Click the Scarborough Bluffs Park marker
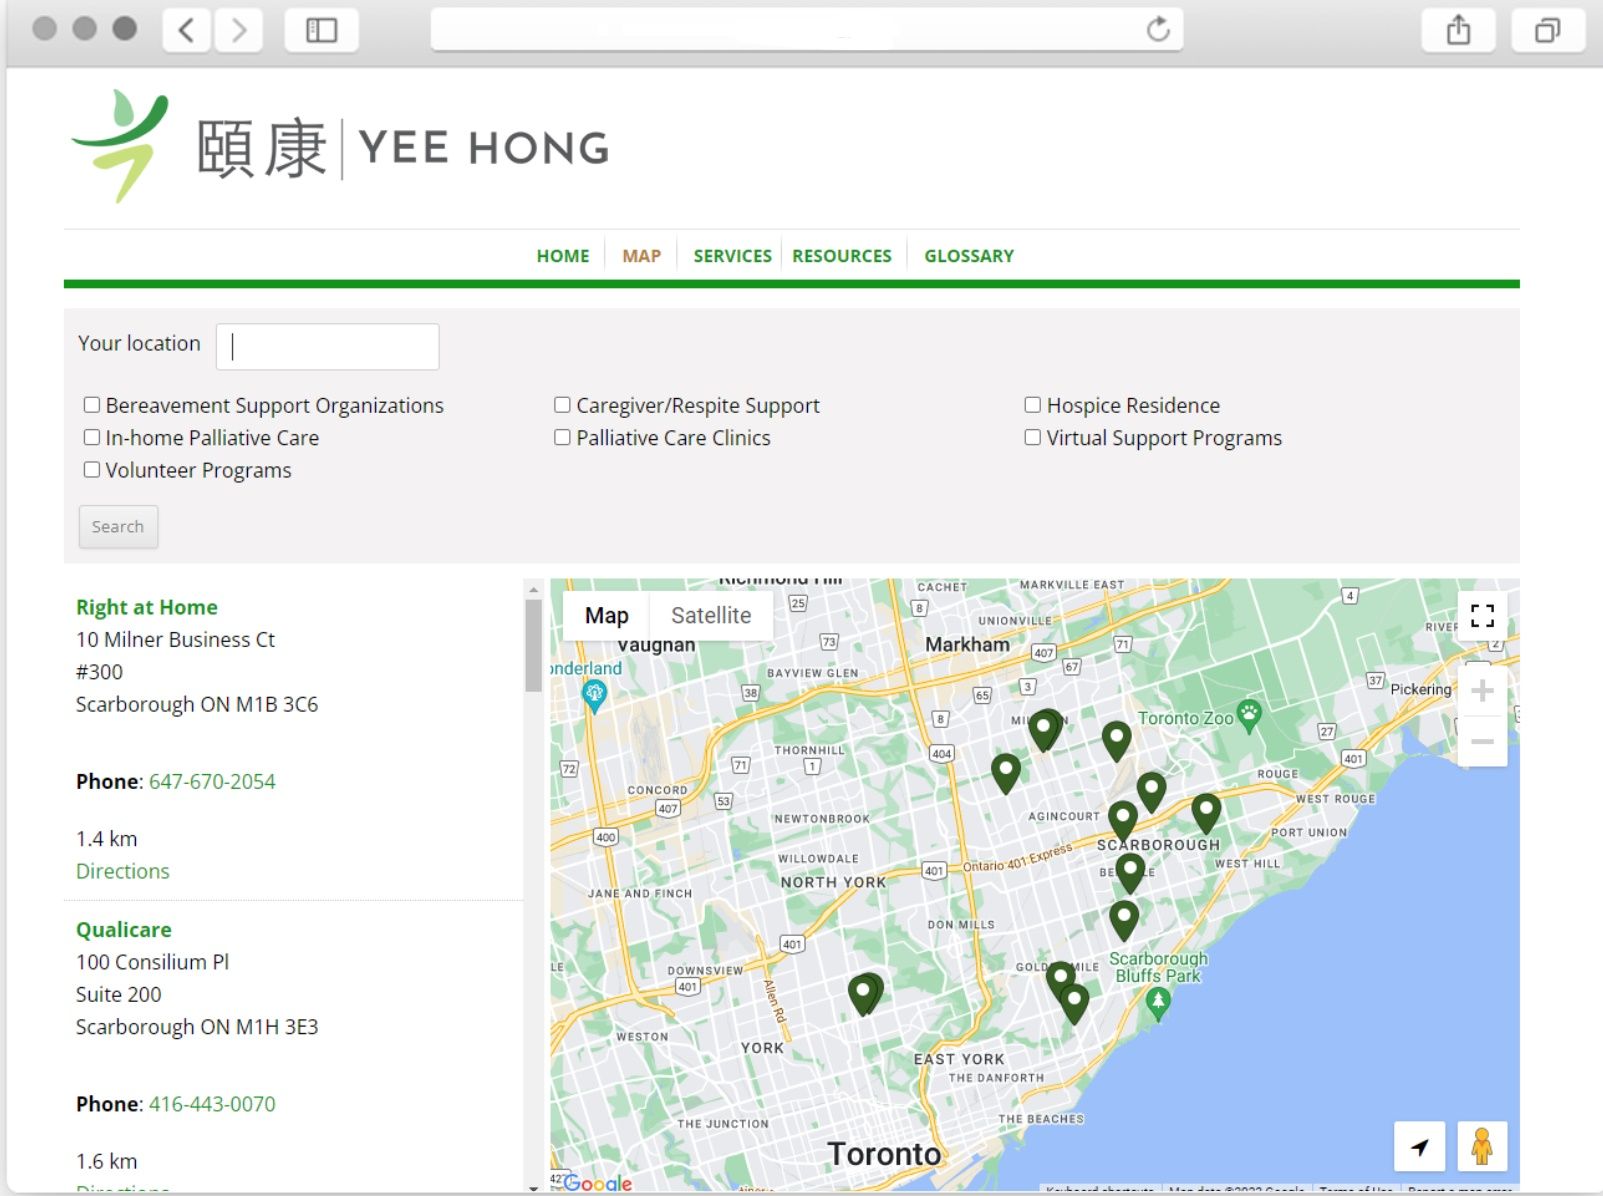 pos(1158,1002)
